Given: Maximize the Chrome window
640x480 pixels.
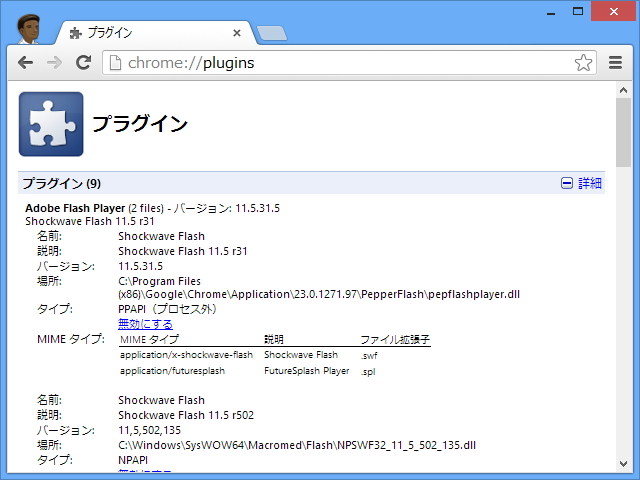Looking at the screenshot, I should 578,11.
